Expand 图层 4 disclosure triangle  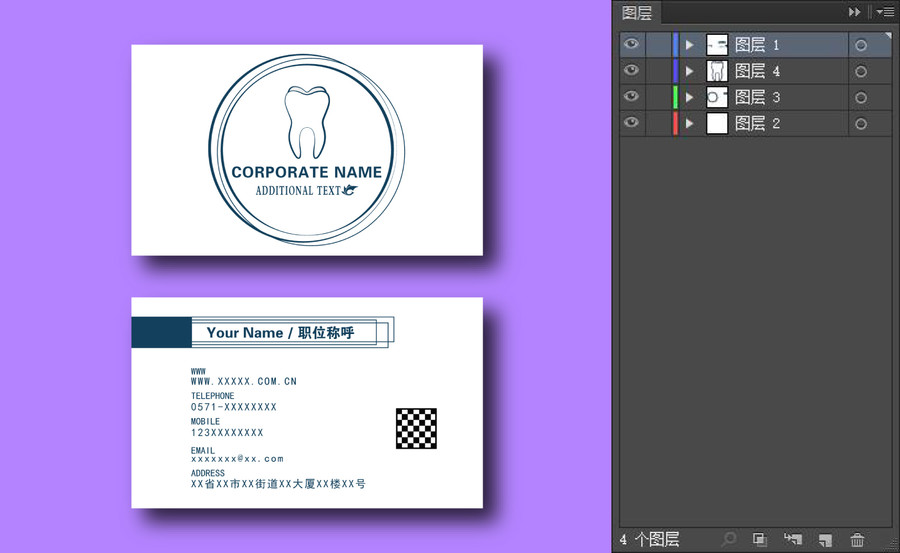690,71
